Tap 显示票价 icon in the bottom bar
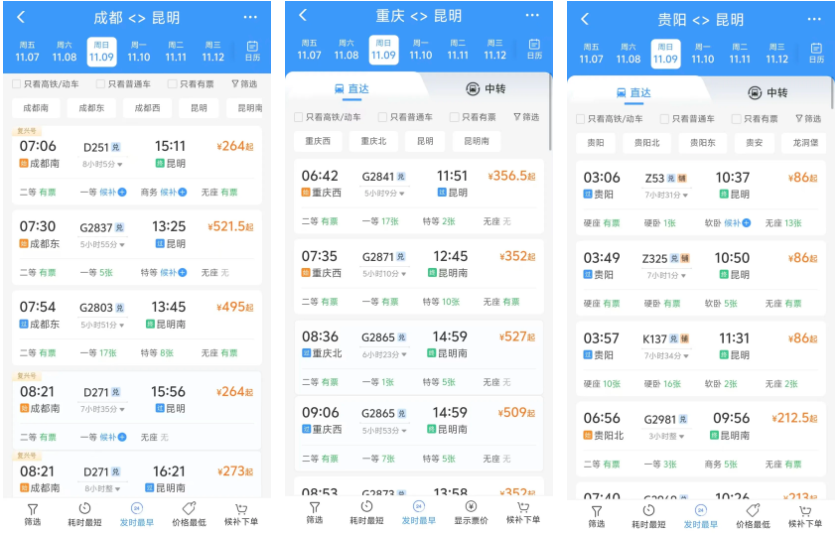 click(471, 513)
